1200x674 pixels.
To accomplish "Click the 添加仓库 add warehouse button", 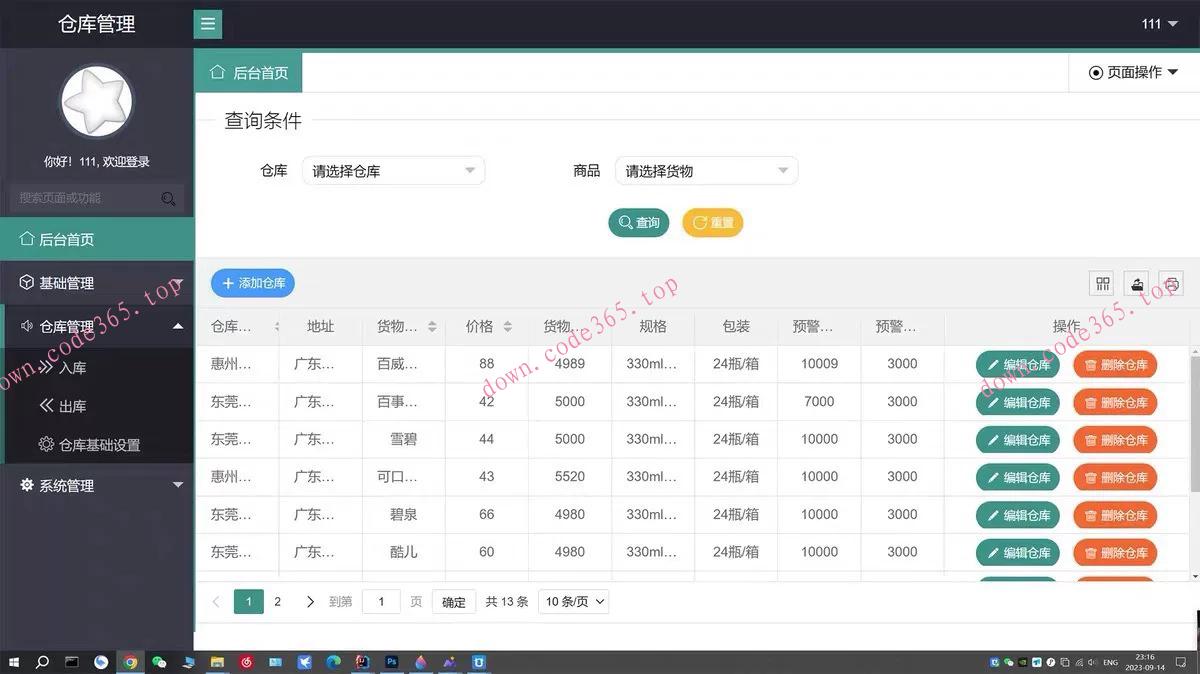I will tap(252, 283).
